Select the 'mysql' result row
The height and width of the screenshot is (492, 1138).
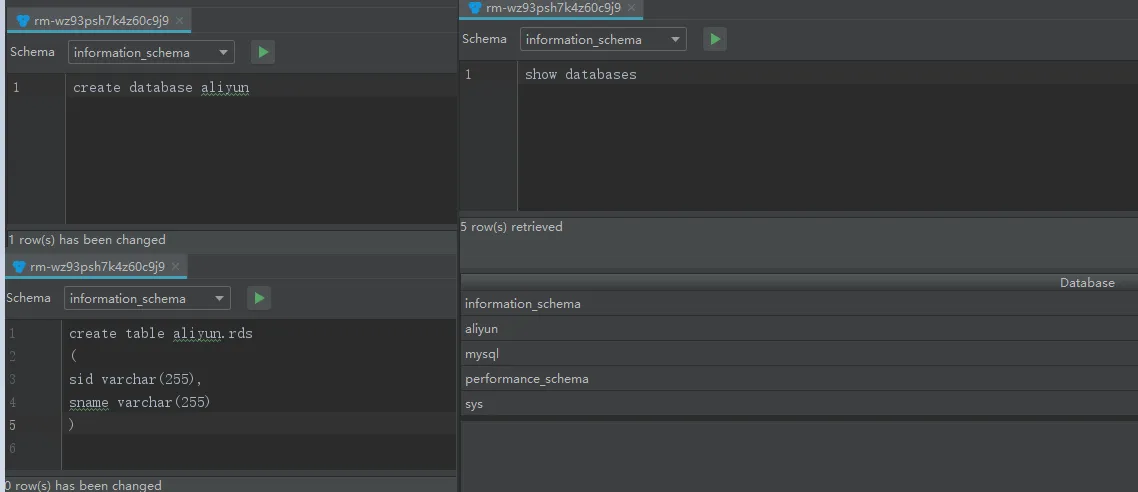pos(799,354)
